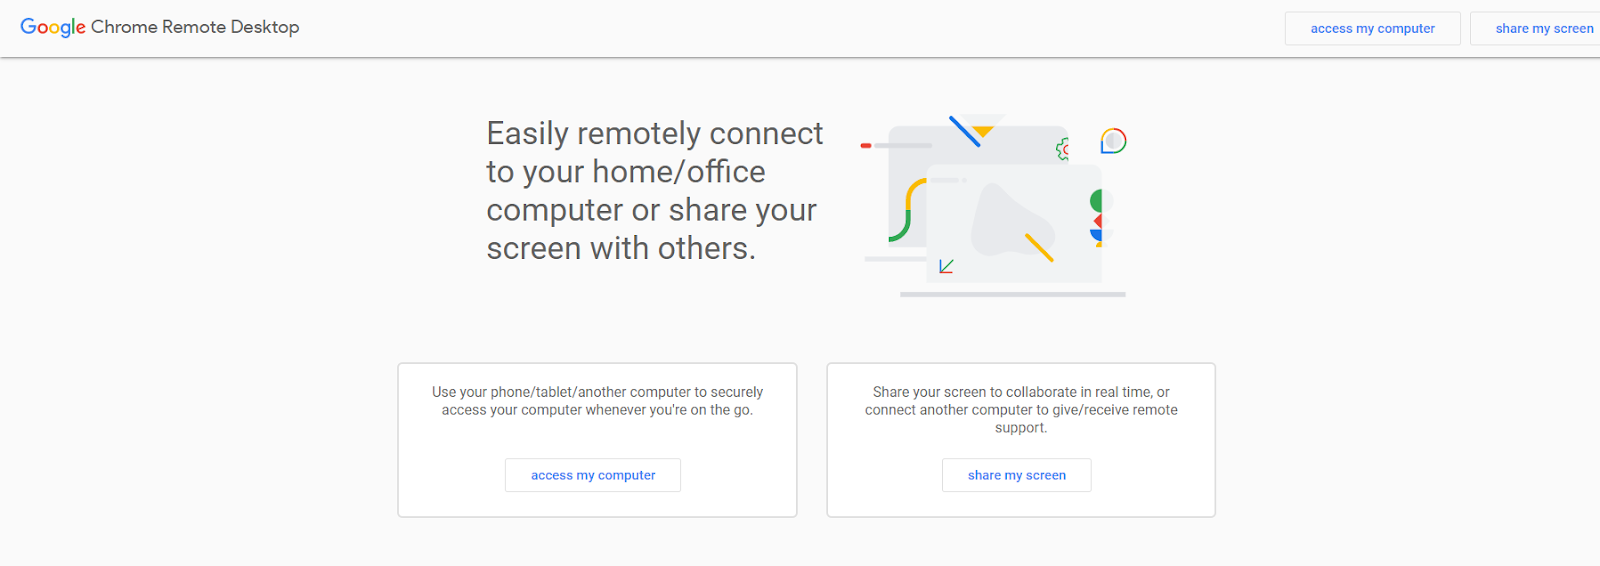The image size is (1600, 566).
Task: Click the 'Share your screen to collaborate' description
Action: pyautogui.click(x=1021, y=409)
